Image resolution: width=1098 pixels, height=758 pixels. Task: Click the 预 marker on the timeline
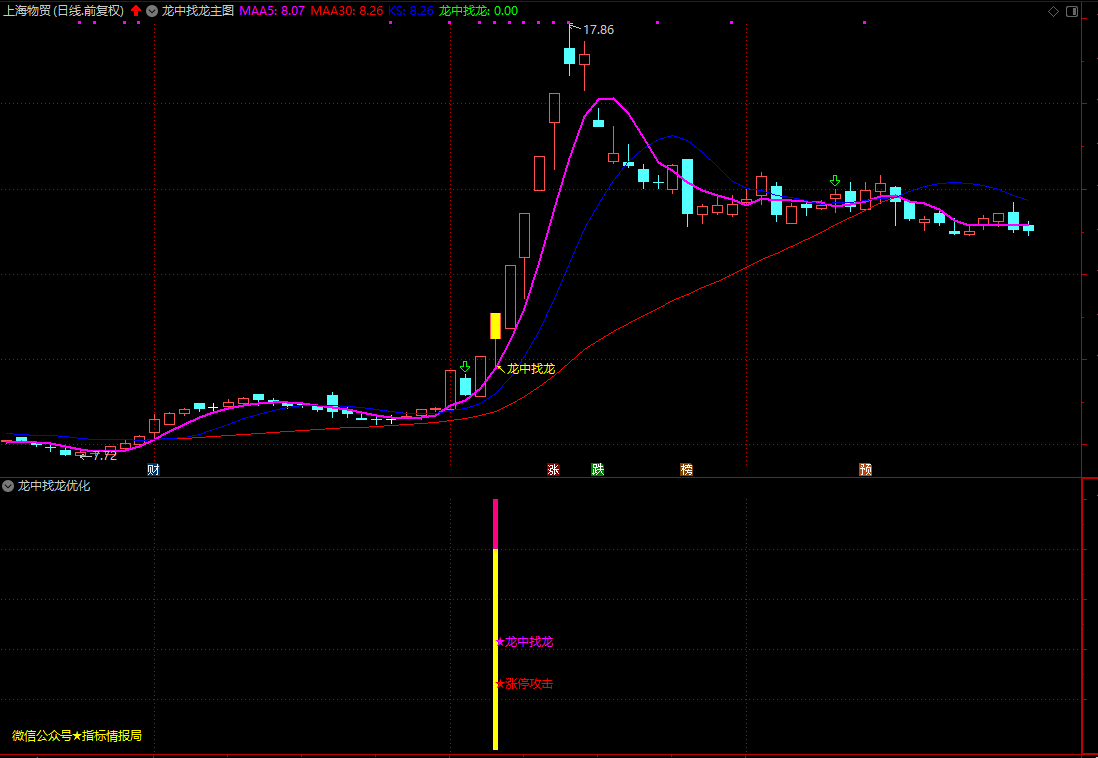[x=866, y=469]
